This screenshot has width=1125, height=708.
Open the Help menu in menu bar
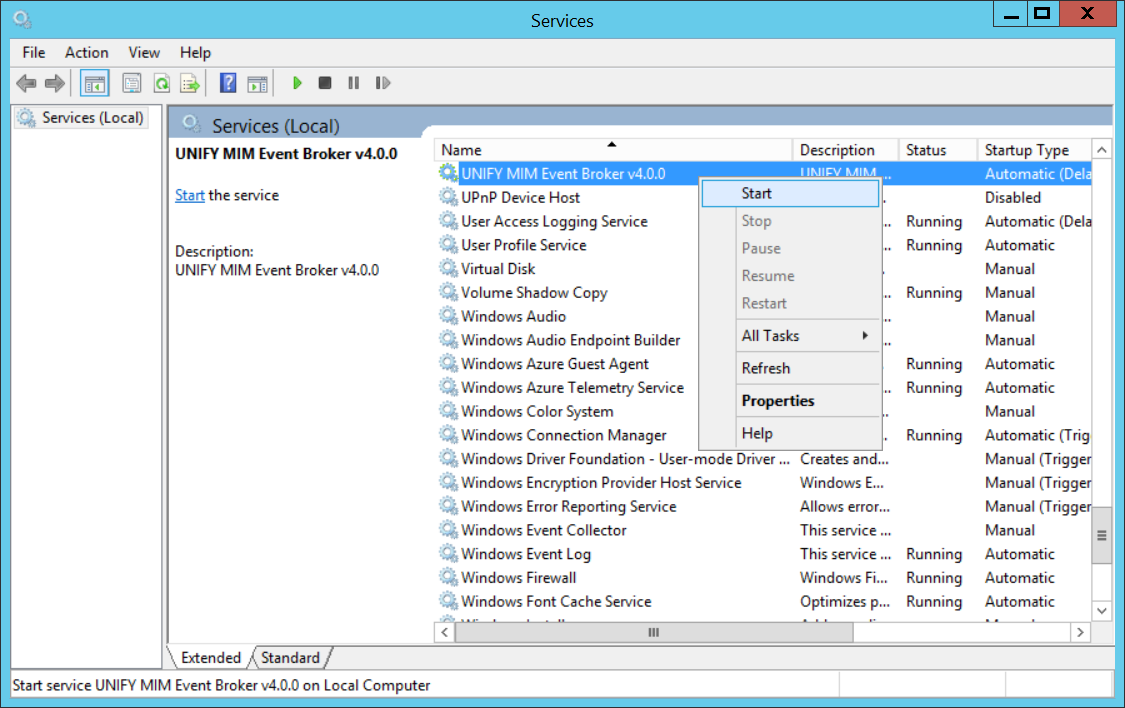[195, 52]
